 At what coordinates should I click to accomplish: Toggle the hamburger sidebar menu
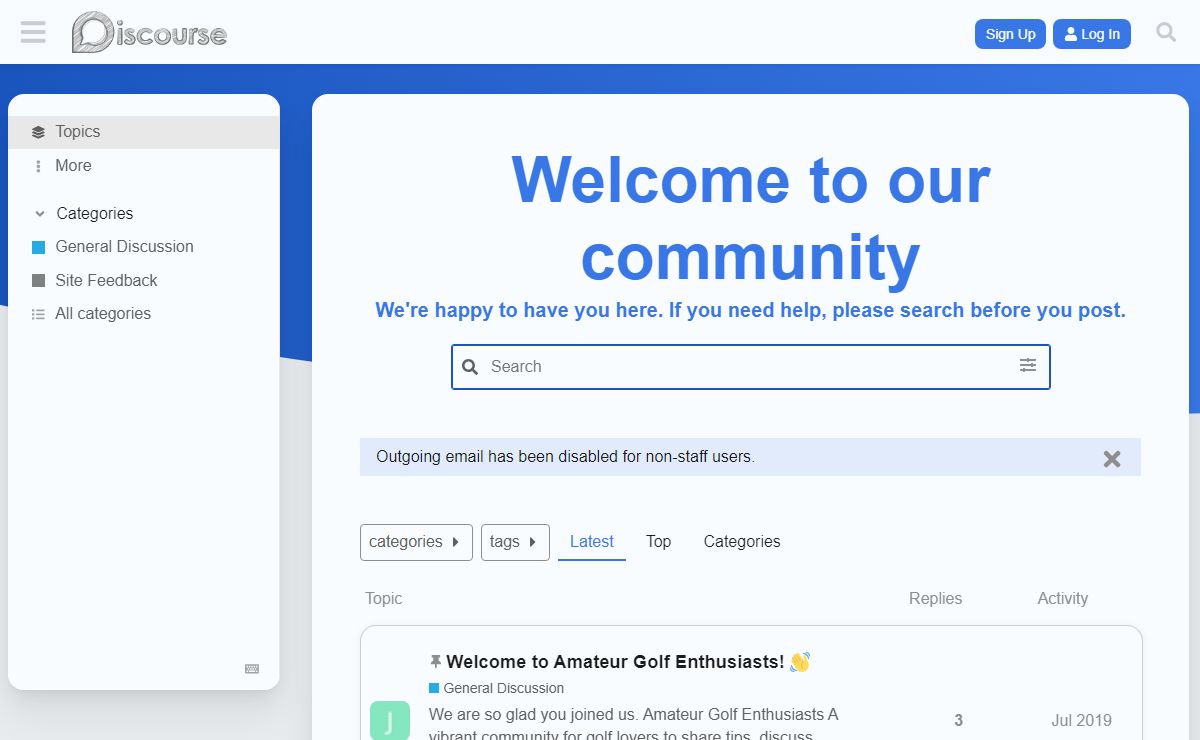pos(33,33)
